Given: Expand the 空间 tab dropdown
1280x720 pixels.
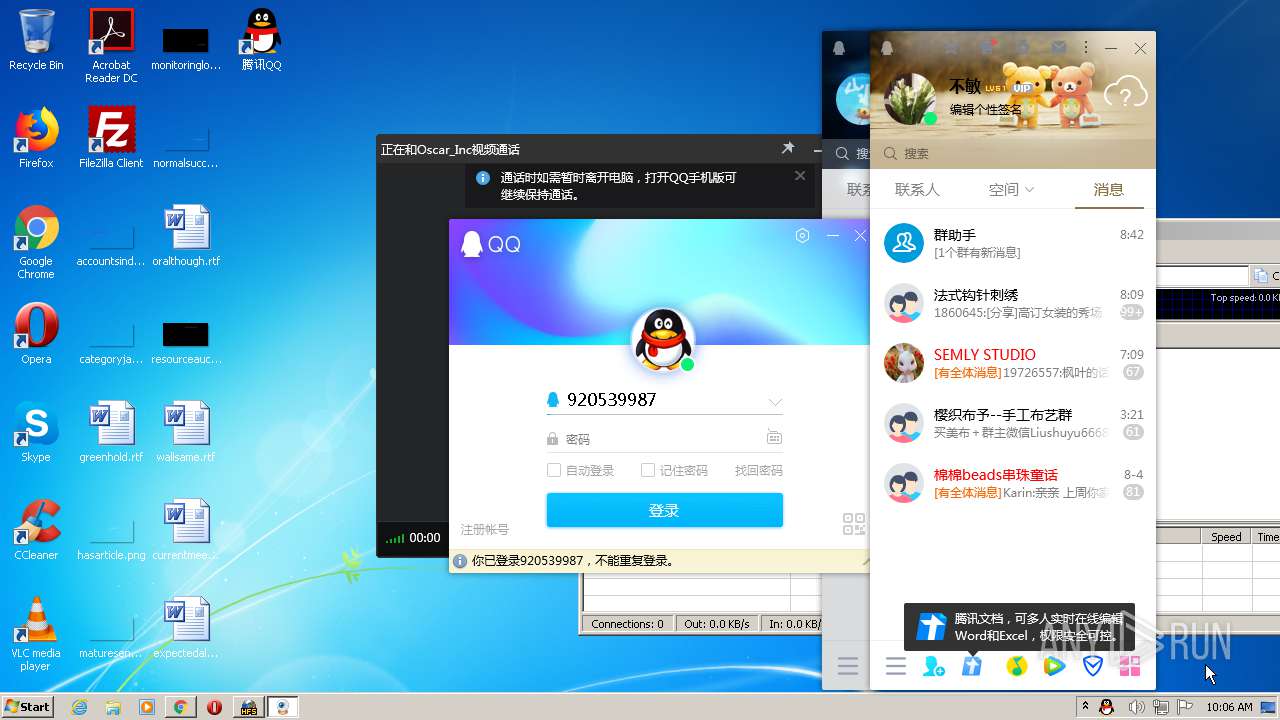Looking at the screenshot, I should 1030,190.
